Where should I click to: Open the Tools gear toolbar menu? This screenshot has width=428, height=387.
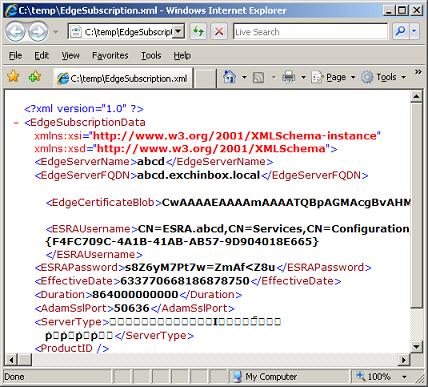[x=384, y=77]
